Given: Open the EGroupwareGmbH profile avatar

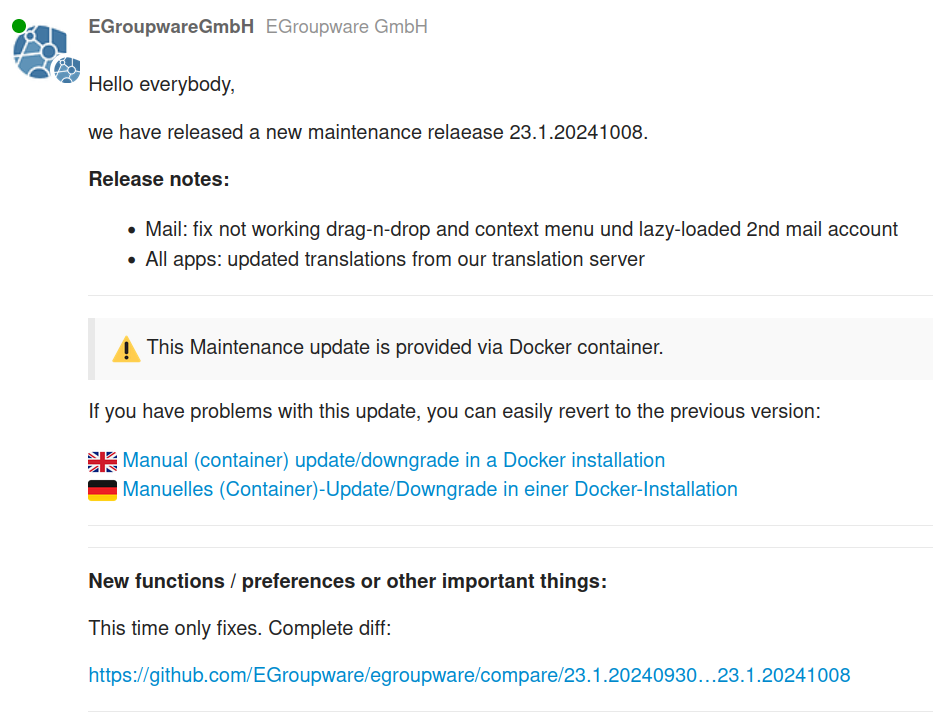Looking at the screenshot, I should pyautogui.click(x=40, y=51).
